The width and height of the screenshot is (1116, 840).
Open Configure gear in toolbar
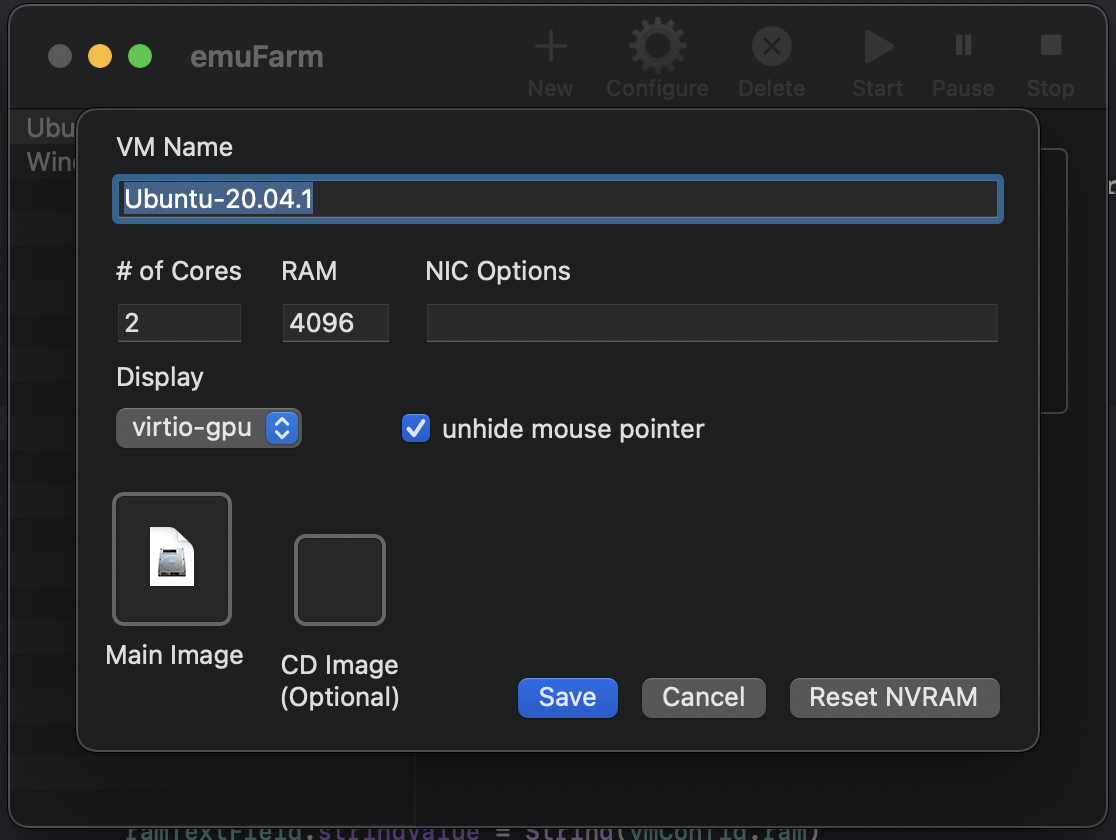click(657, 47)
